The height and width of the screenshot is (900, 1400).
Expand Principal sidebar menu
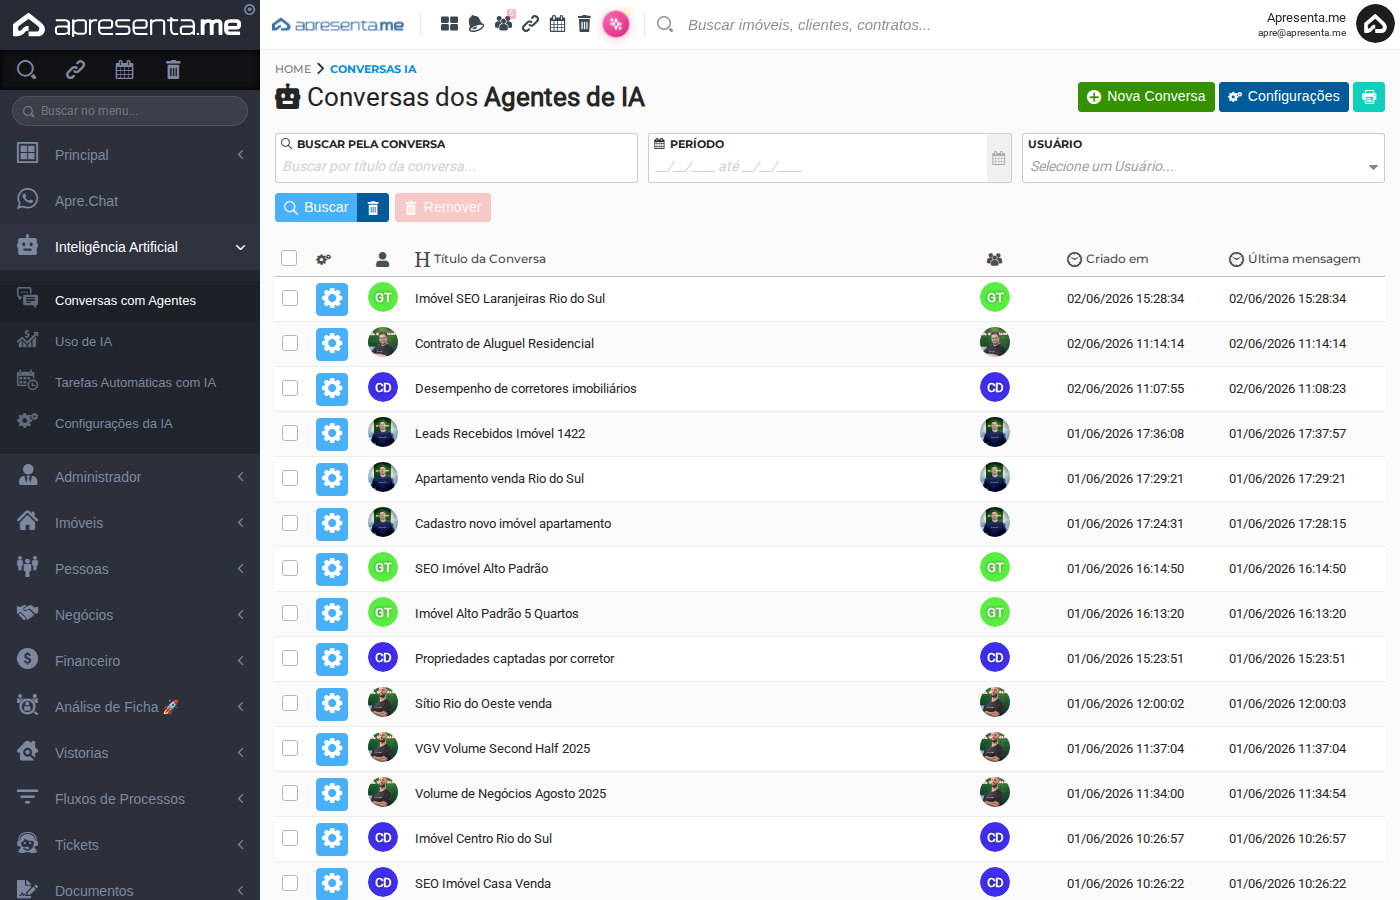(x=130, y=155)
